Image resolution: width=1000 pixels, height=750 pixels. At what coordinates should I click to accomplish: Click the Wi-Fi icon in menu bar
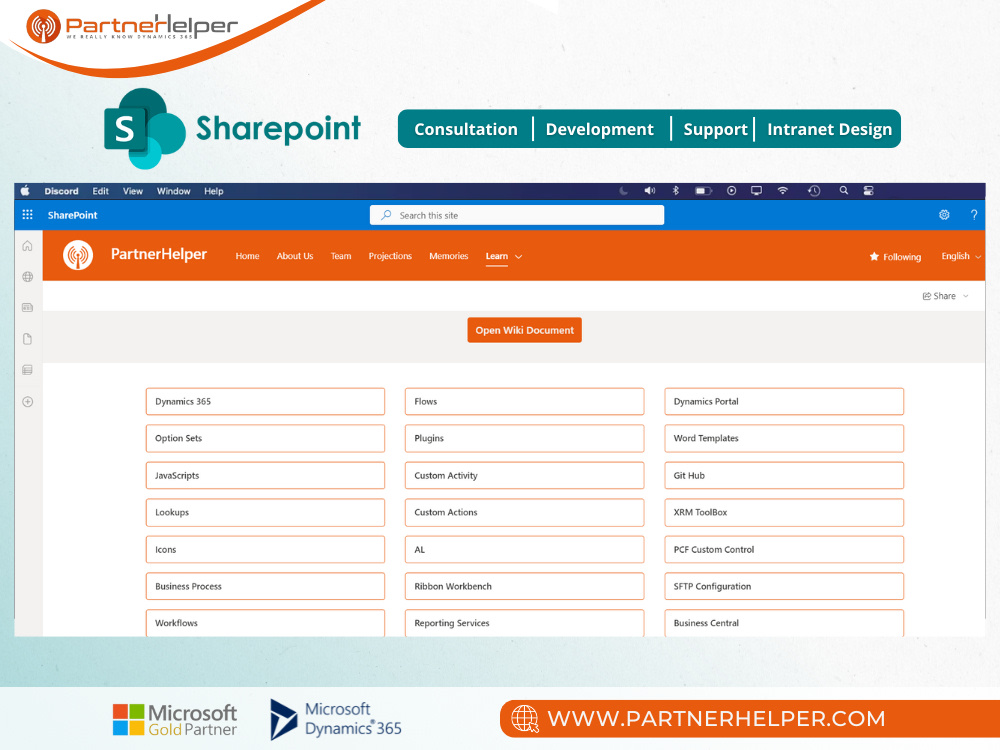[783, 191]
